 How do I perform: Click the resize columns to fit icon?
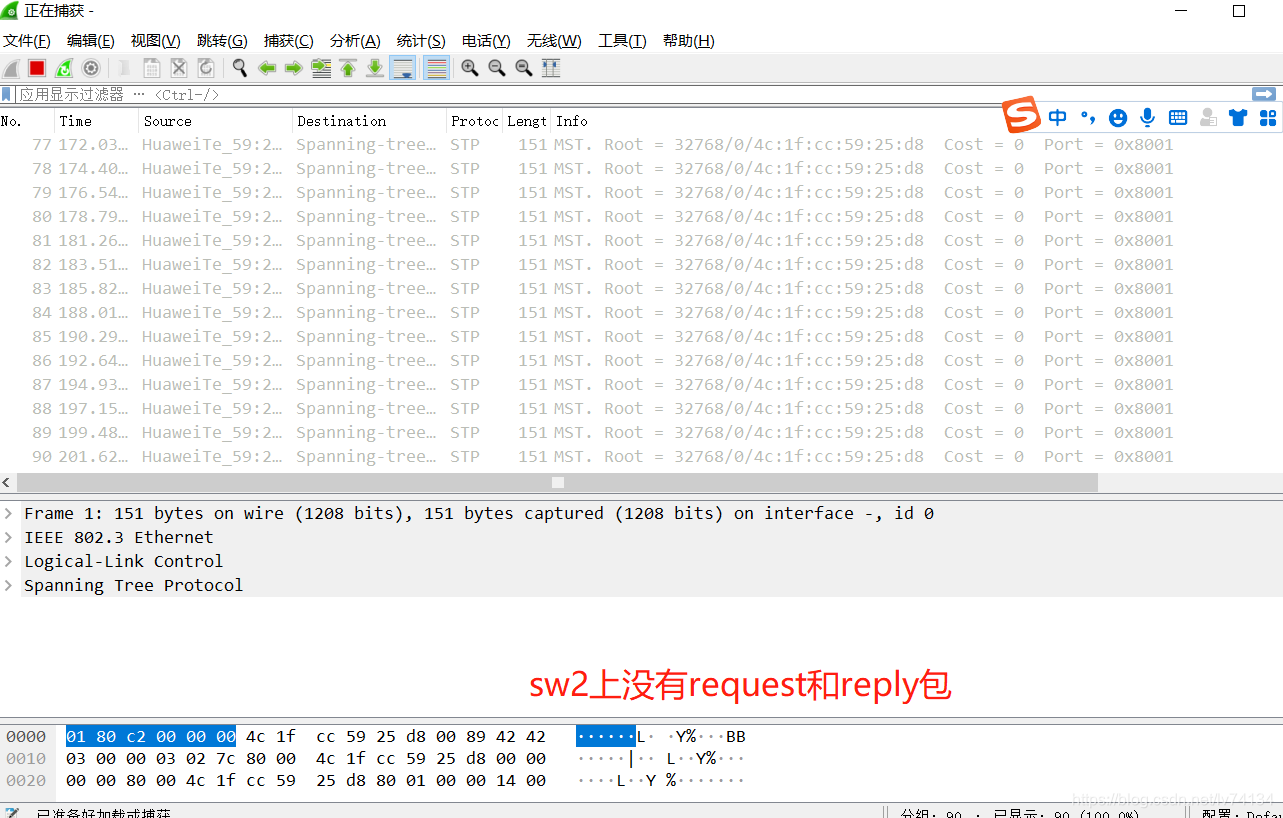click(551, 68)
